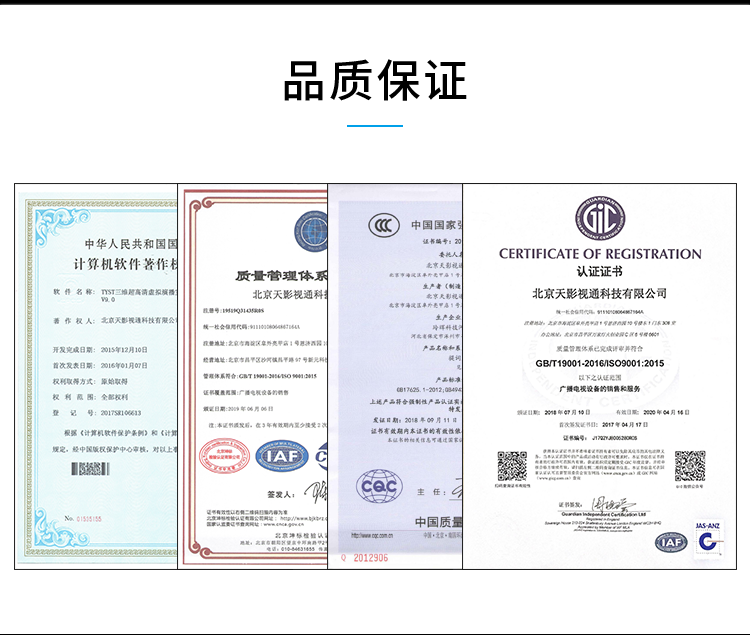Click the scope text 广播电视设备的销售和服务
Image resolution: width=750 pixels, height=635 pixels.
pos(600,389)
